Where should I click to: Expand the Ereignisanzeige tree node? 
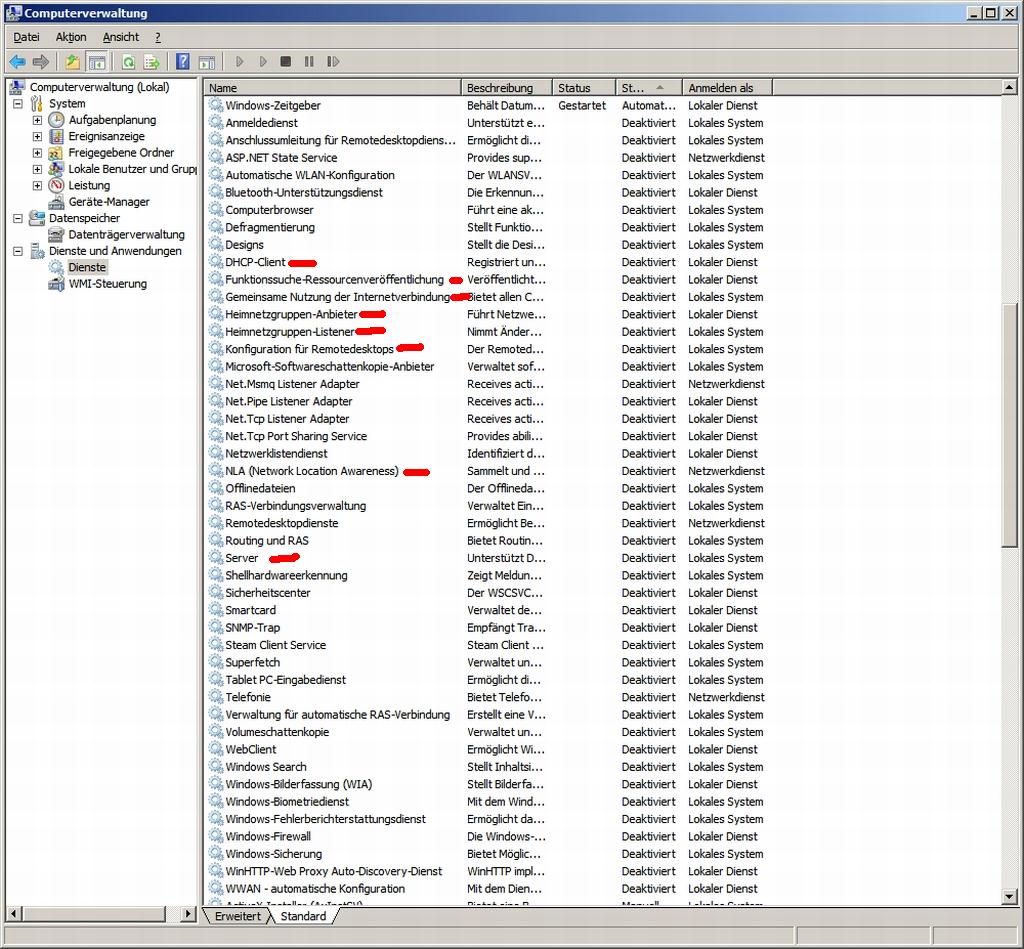coord(37,137)
